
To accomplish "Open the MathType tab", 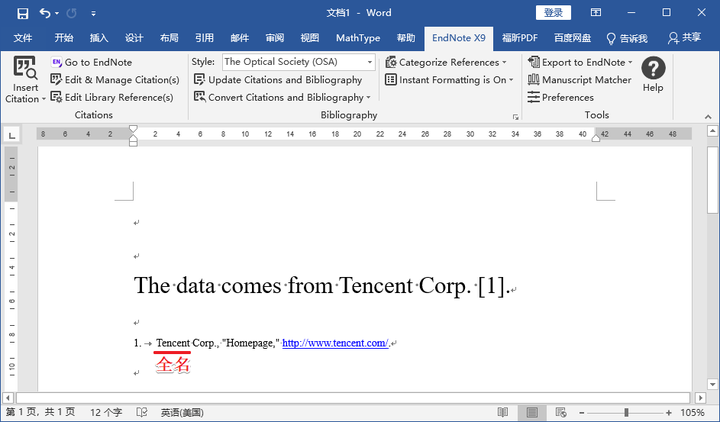I will coord(358,38).
